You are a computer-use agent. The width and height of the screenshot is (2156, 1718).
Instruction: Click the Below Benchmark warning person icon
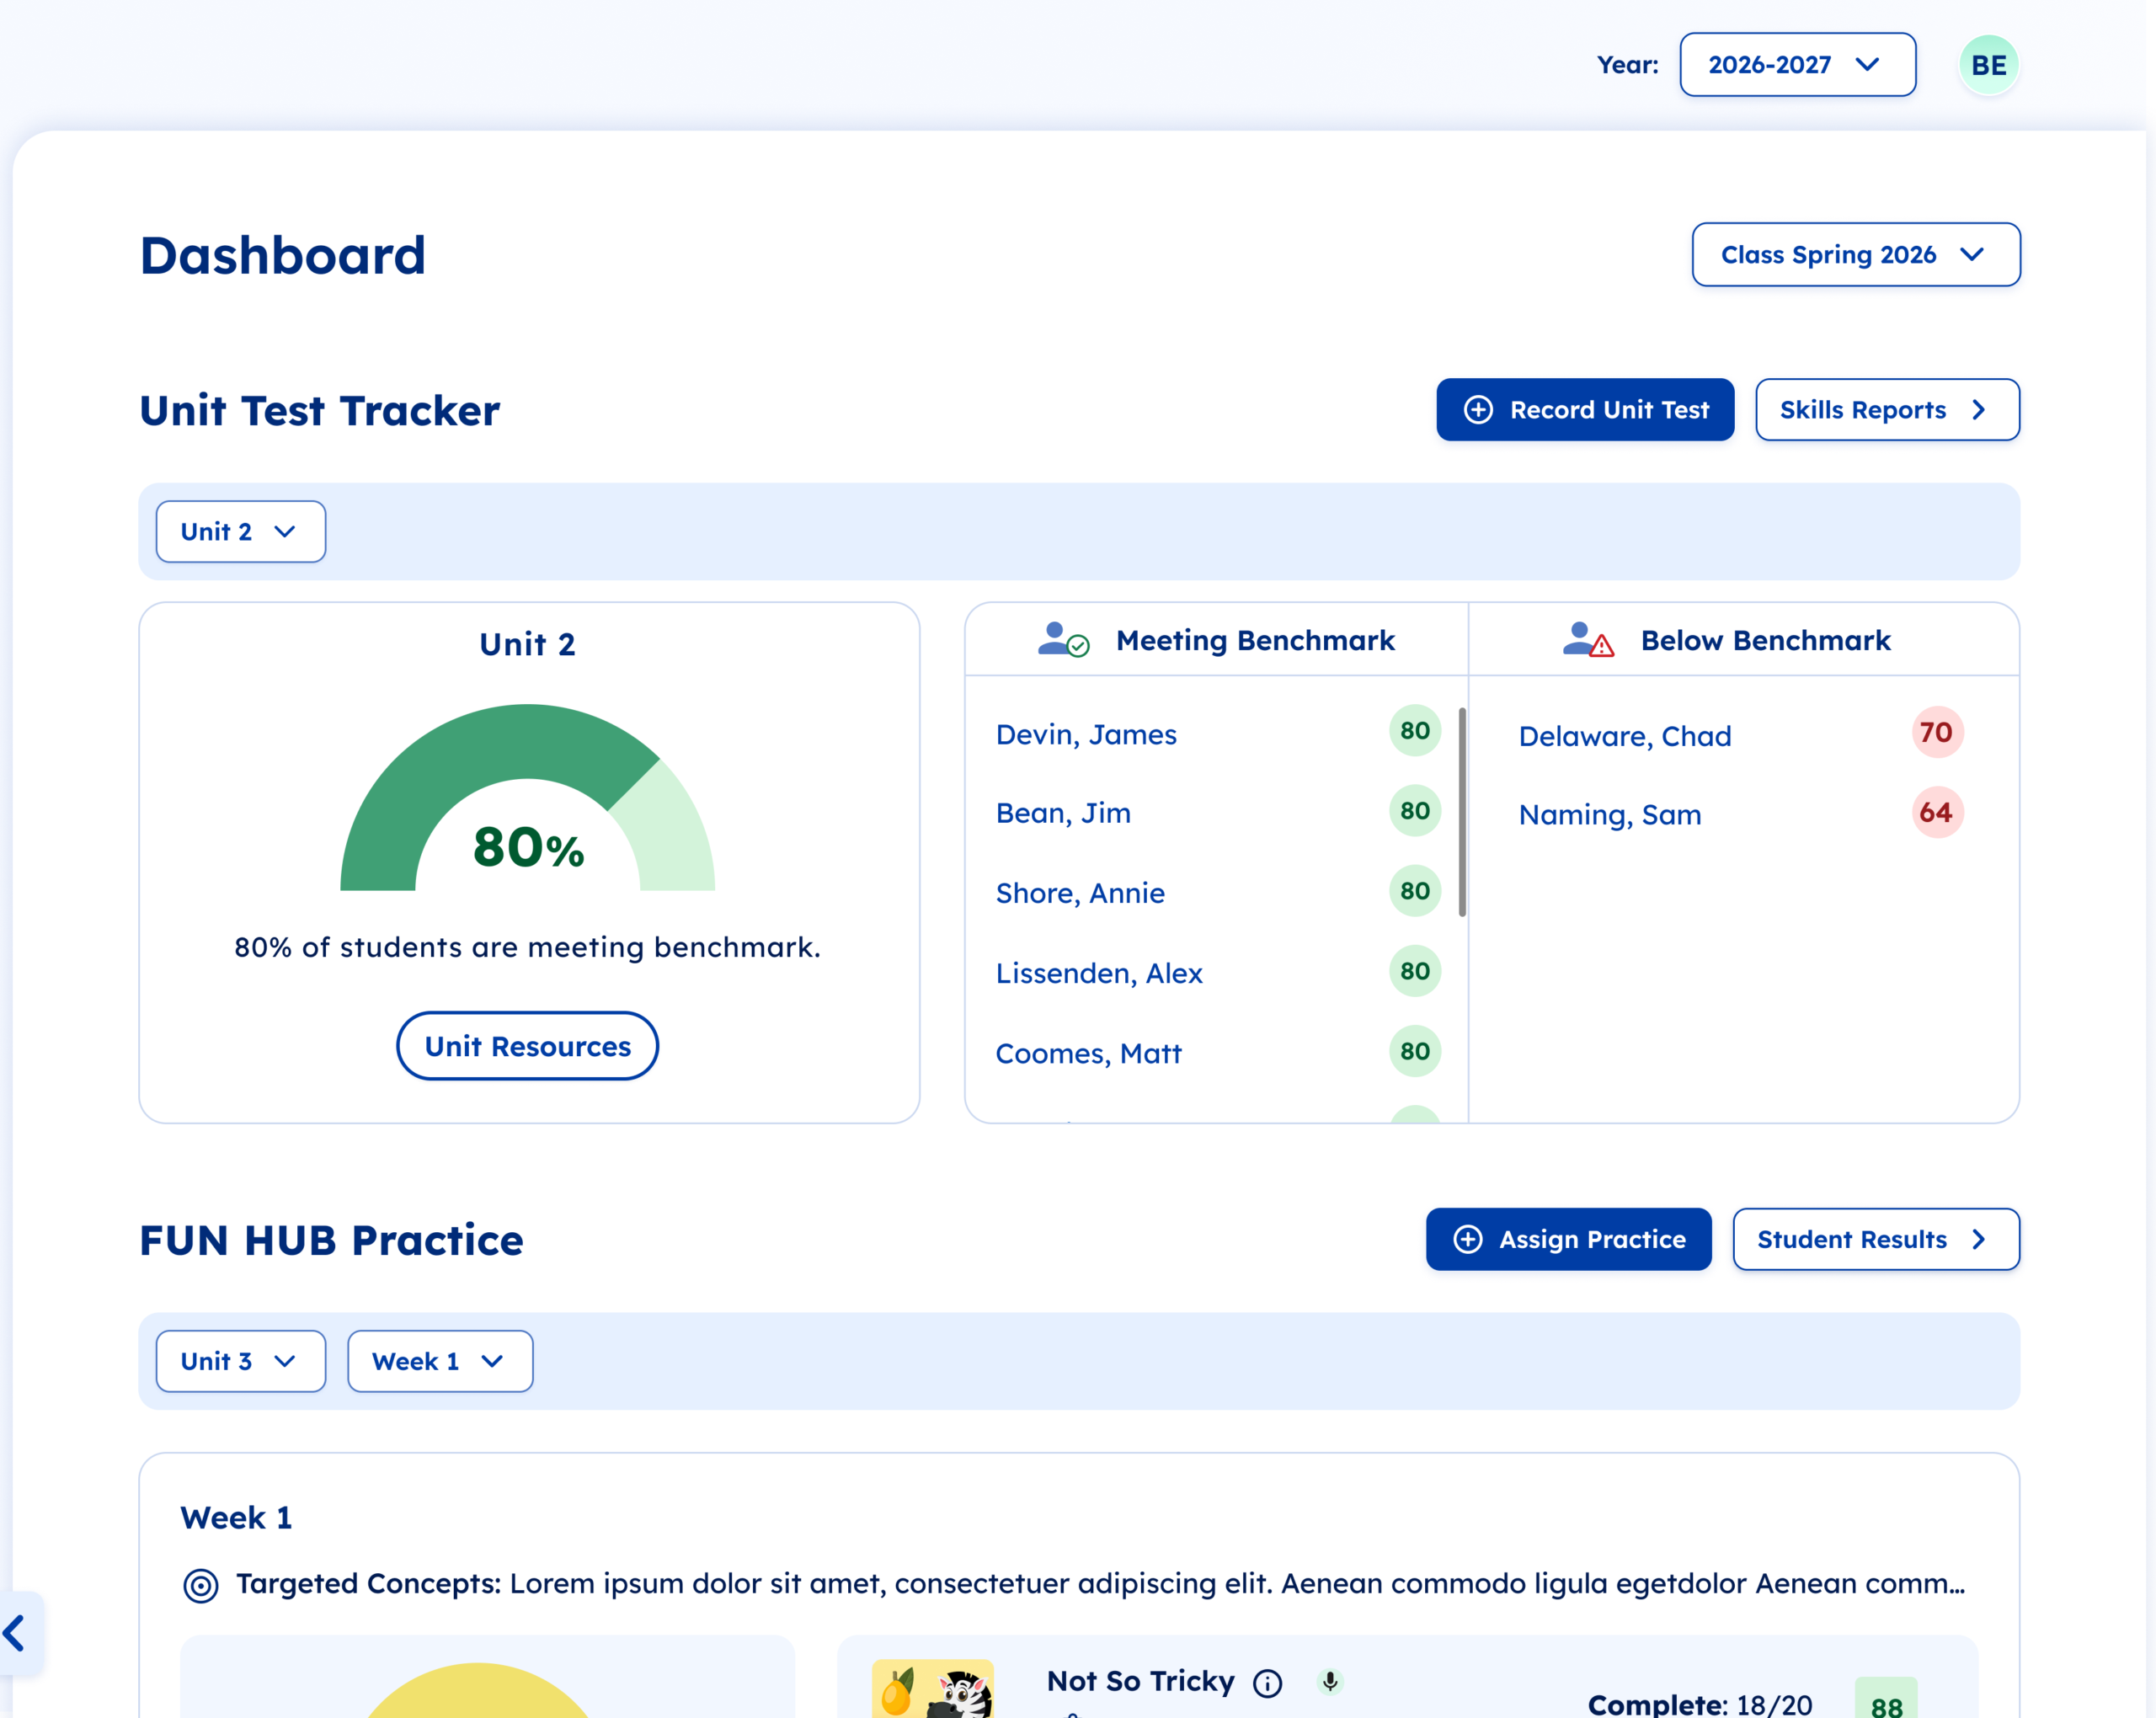(x=1587, y=640)
